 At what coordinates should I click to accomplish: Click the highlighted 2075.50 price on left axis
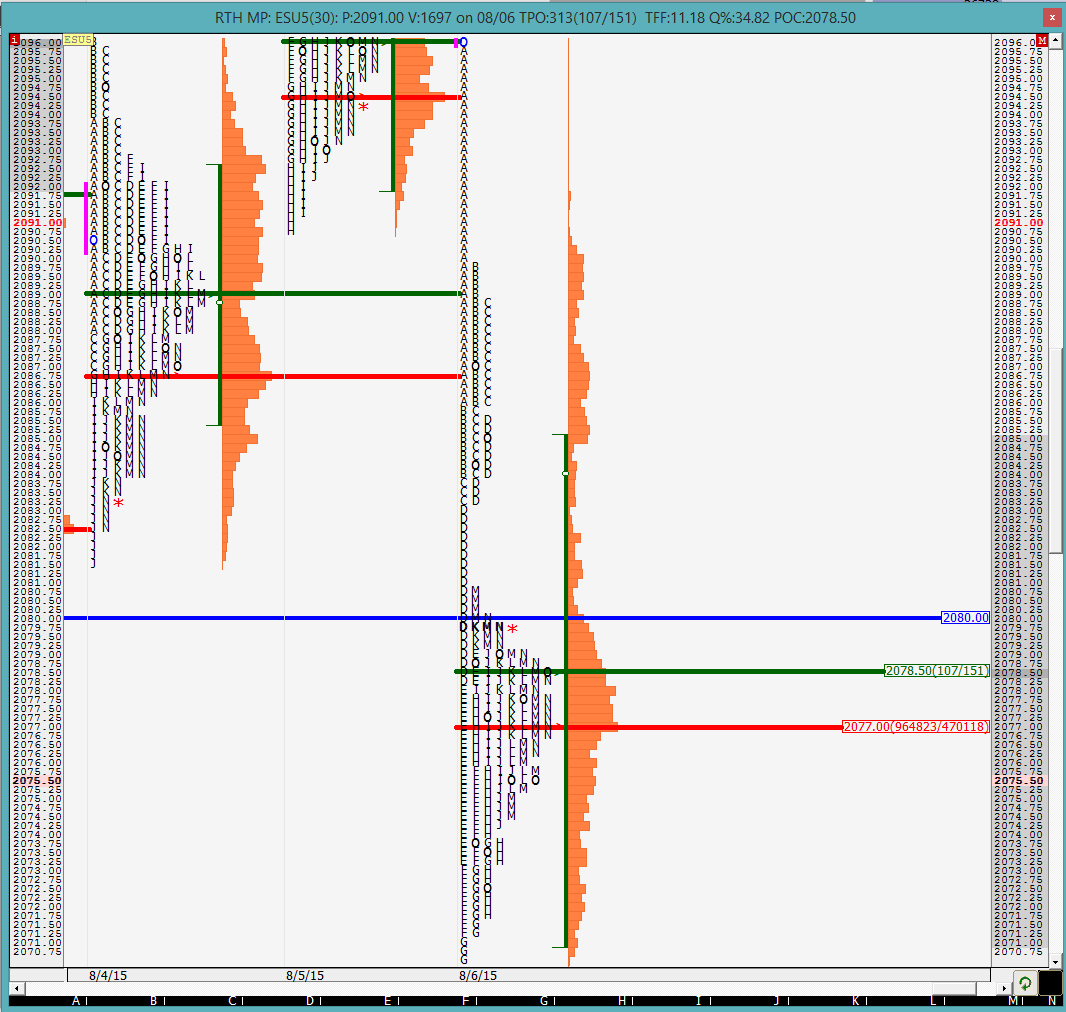point(37,781)
